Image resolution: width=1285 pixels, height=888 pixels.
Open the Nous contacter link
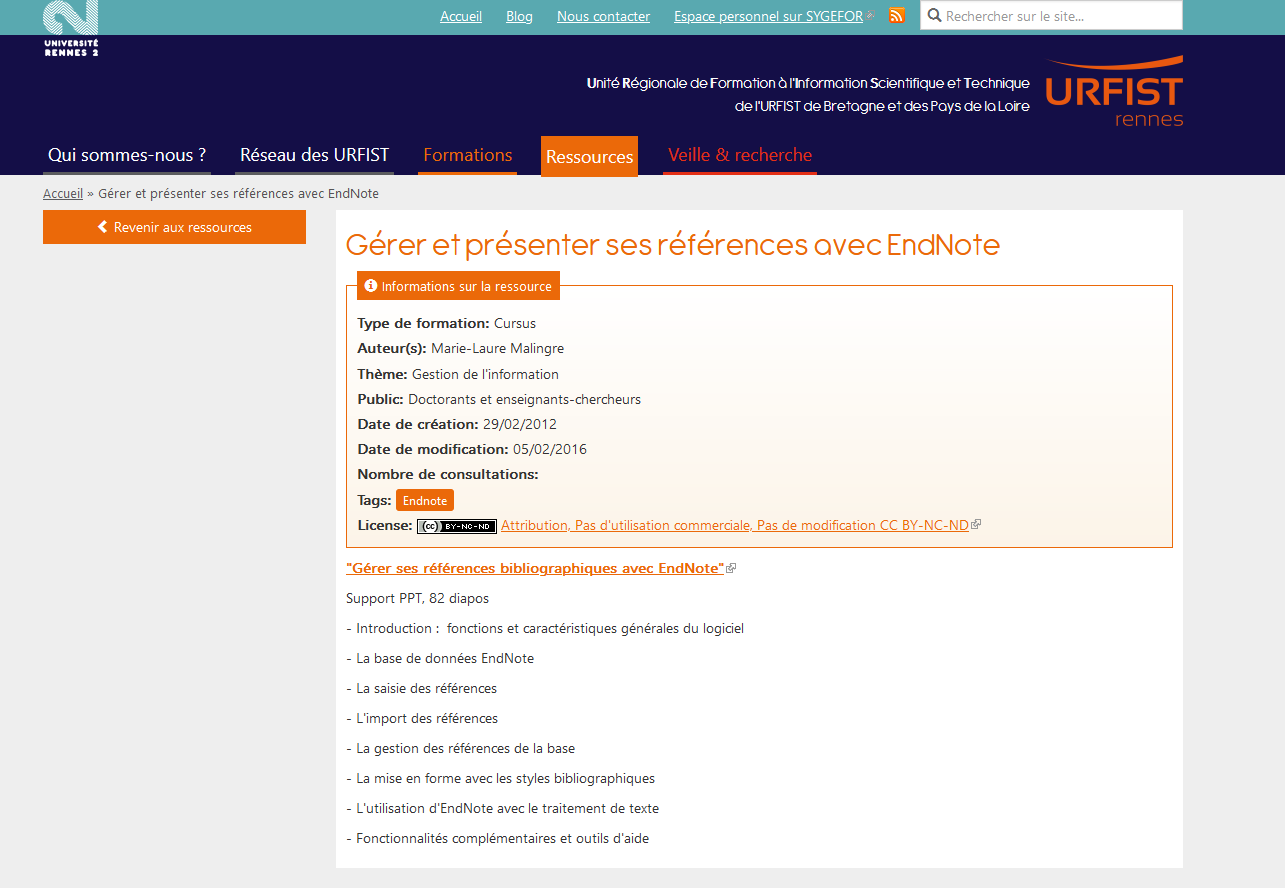[604, 16]
